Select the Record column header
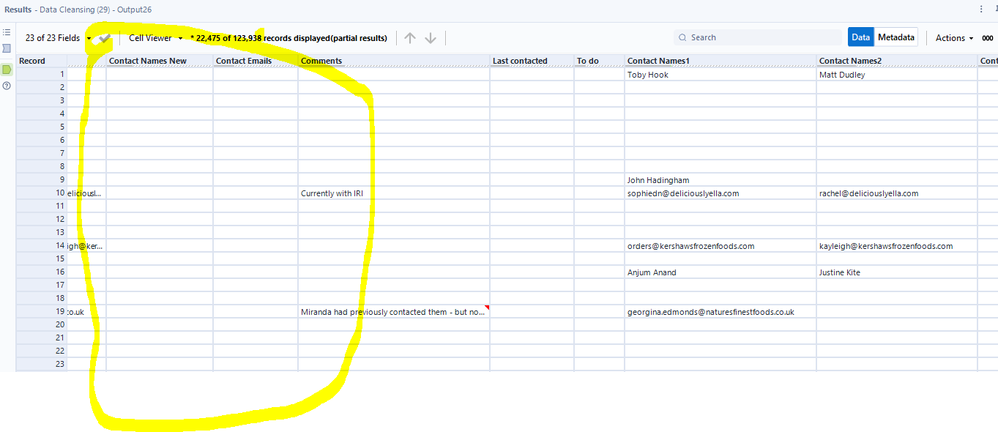Image resolution: width=998 pixels, height=432 pixels. point(41,61)
